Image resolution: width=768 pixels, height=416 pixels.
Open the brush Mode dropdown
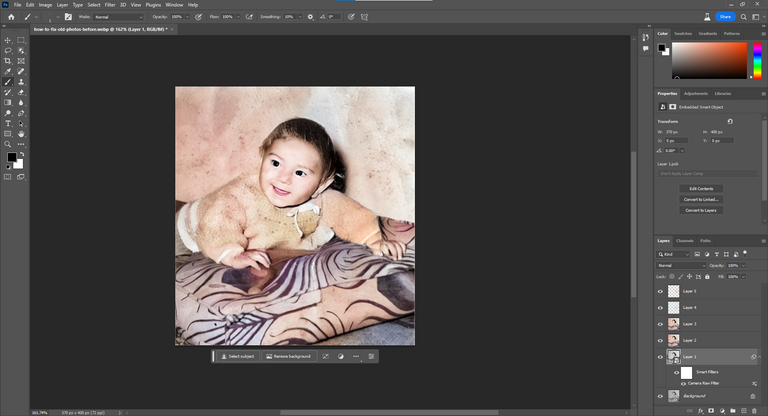[117, 17]
